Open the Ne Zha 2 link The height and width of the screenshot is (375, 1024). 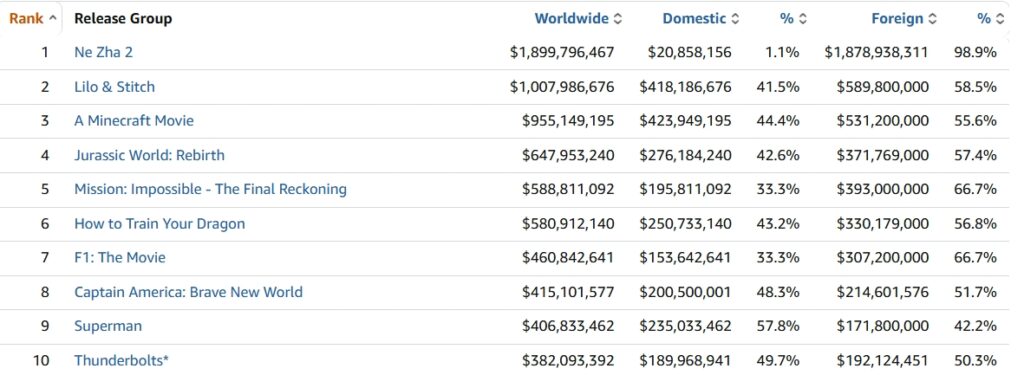(x=103, y=52)
